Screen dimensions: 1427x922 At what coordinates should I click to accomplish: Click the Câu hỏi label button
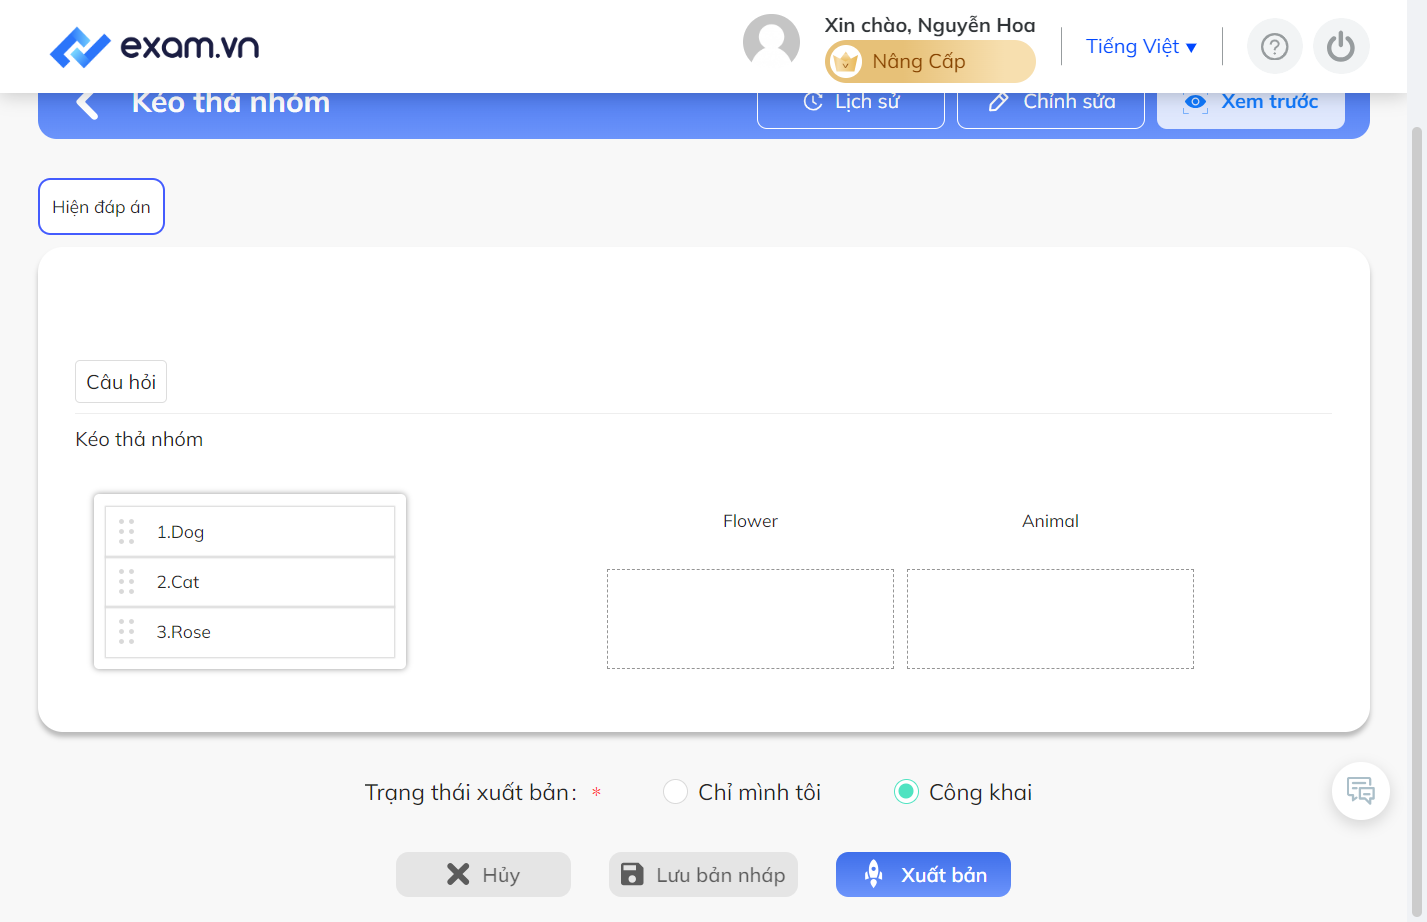tap(121, 382)
